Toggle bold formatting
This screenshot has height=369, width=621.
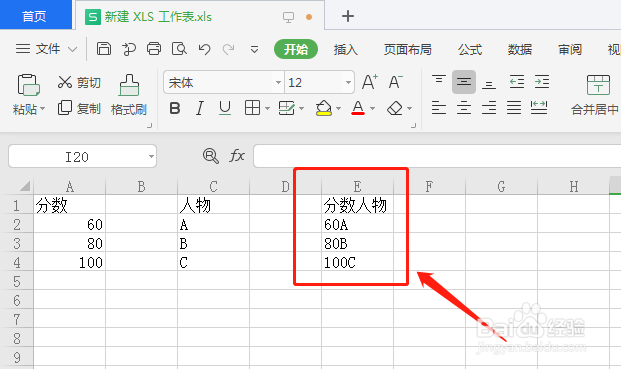(175, 108)
